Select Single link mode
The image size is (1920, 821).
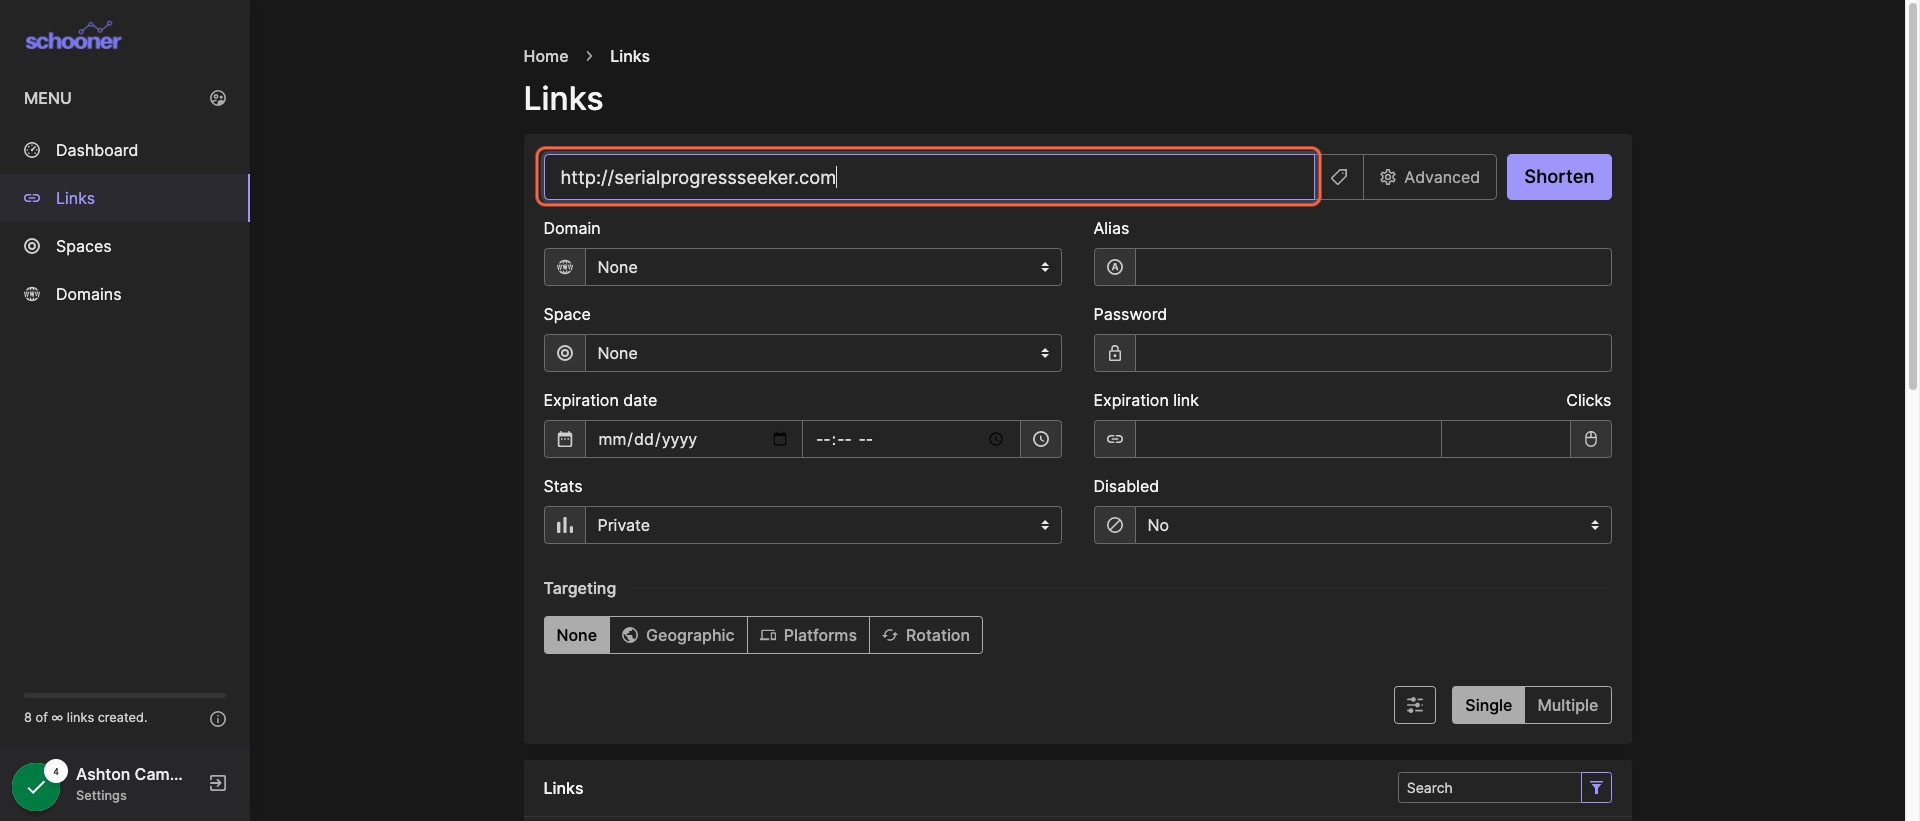pyautogui.click(x=1488, y=705)
